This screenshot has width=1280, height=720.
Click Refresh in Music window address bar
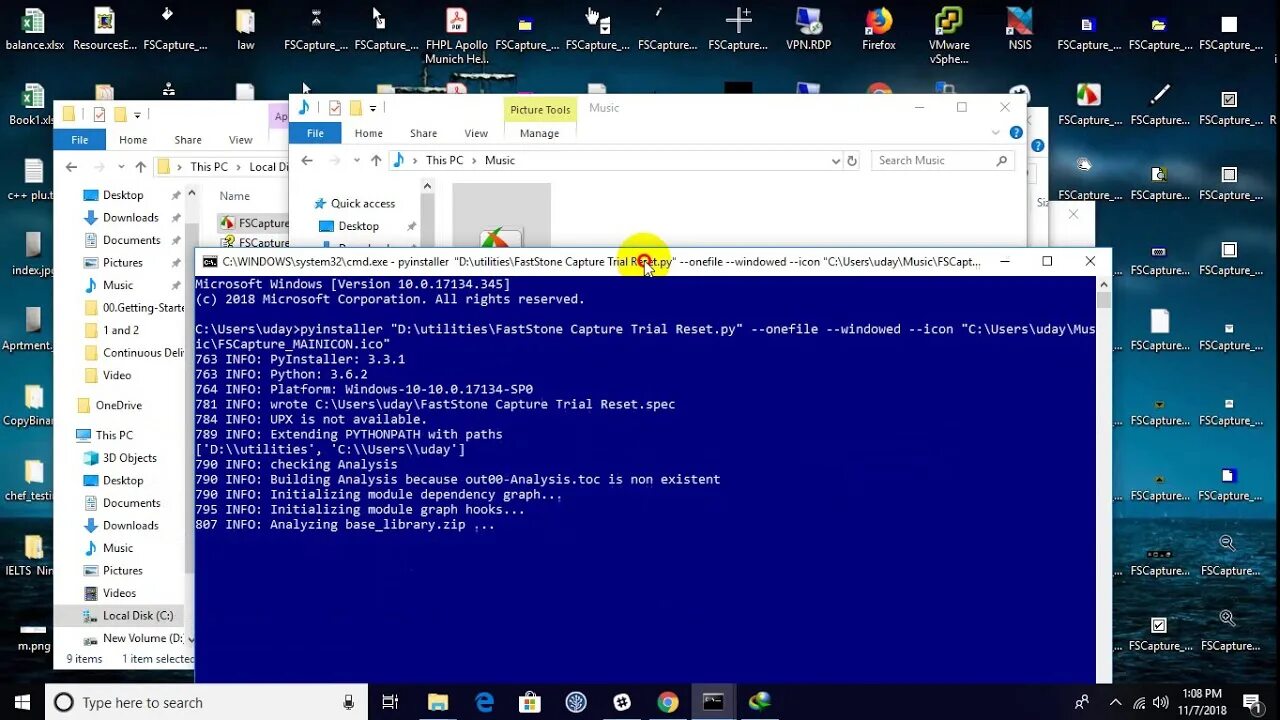point(852,160)
